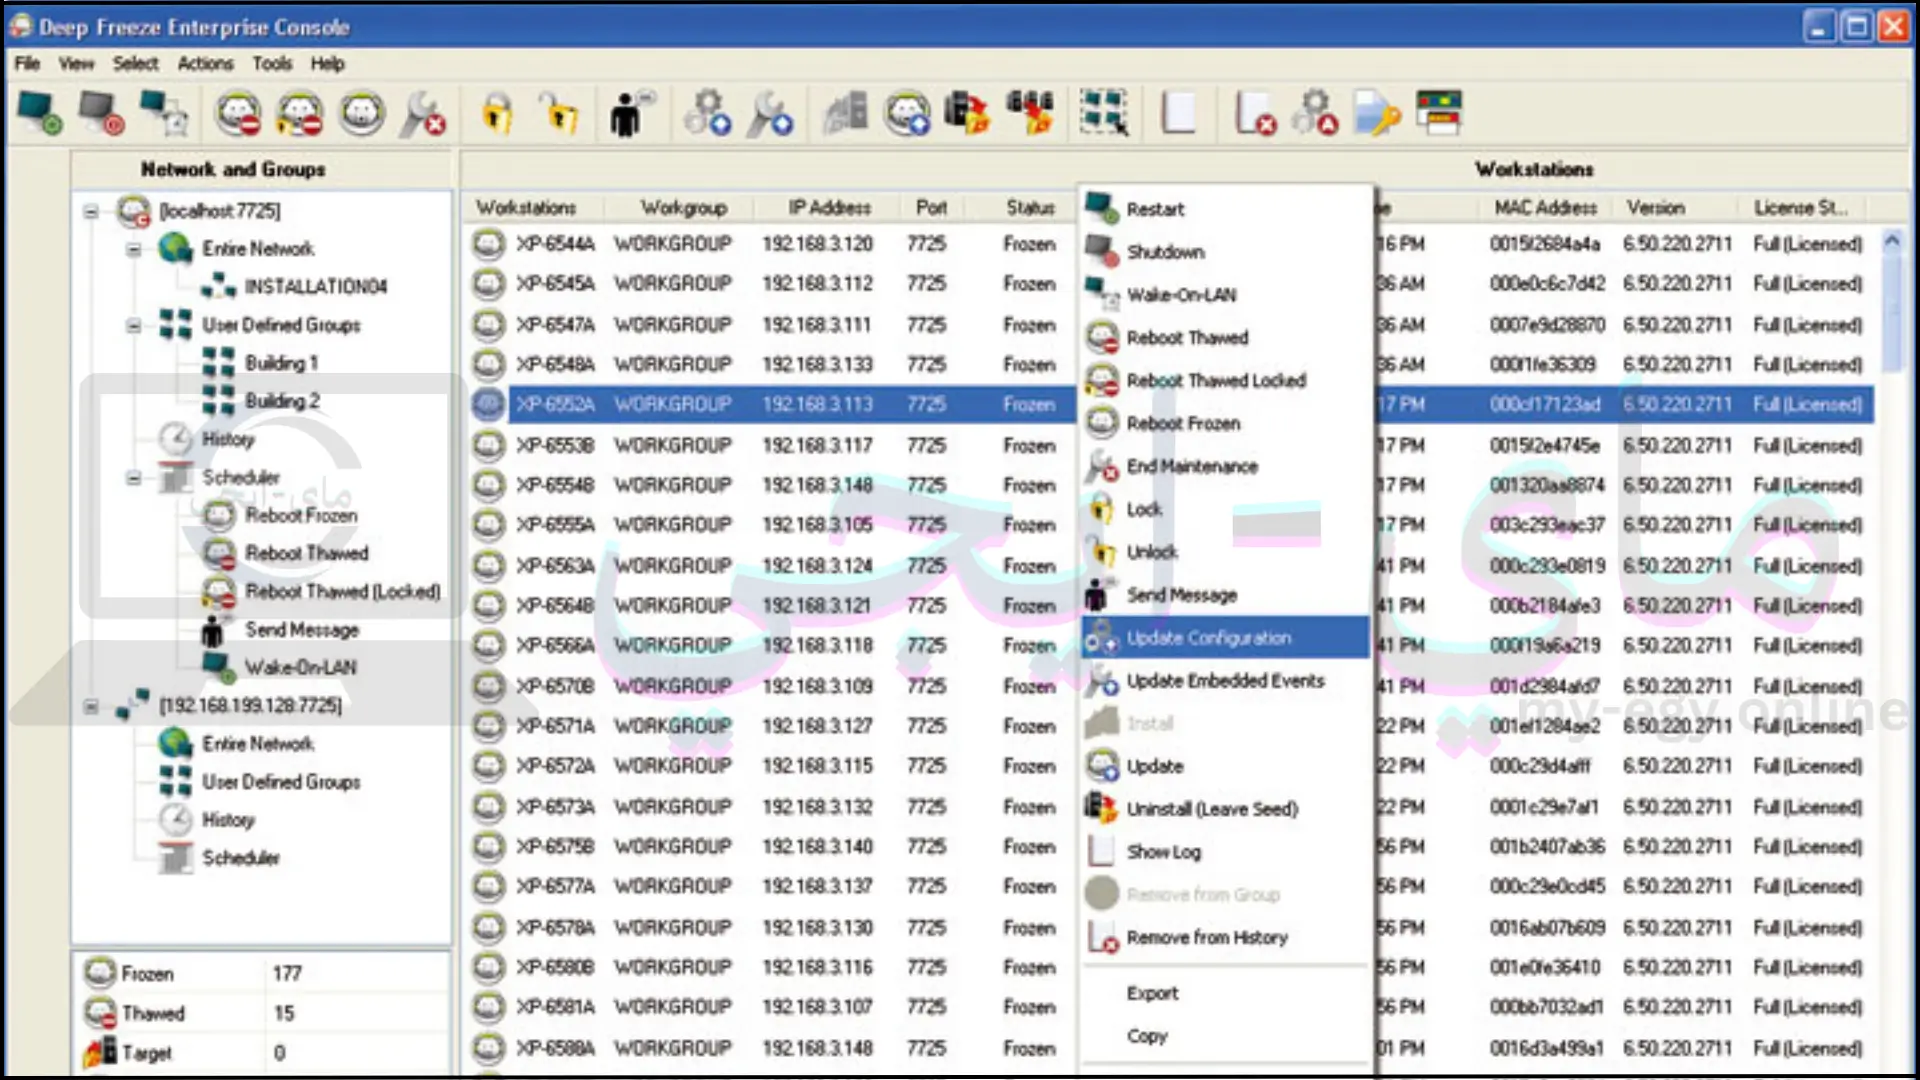Click the Remove from History toolbar icon

(1255, 113)
